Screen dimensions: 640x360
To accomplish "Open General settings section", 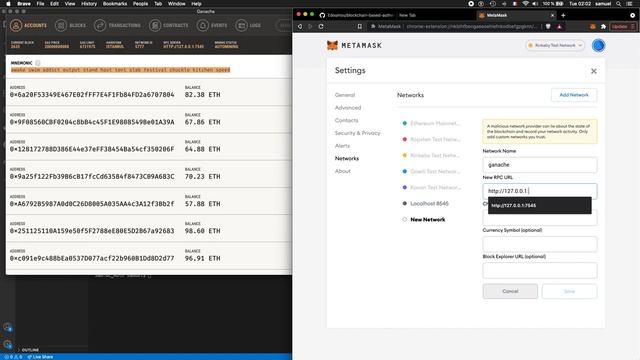I will coord(345,95).
